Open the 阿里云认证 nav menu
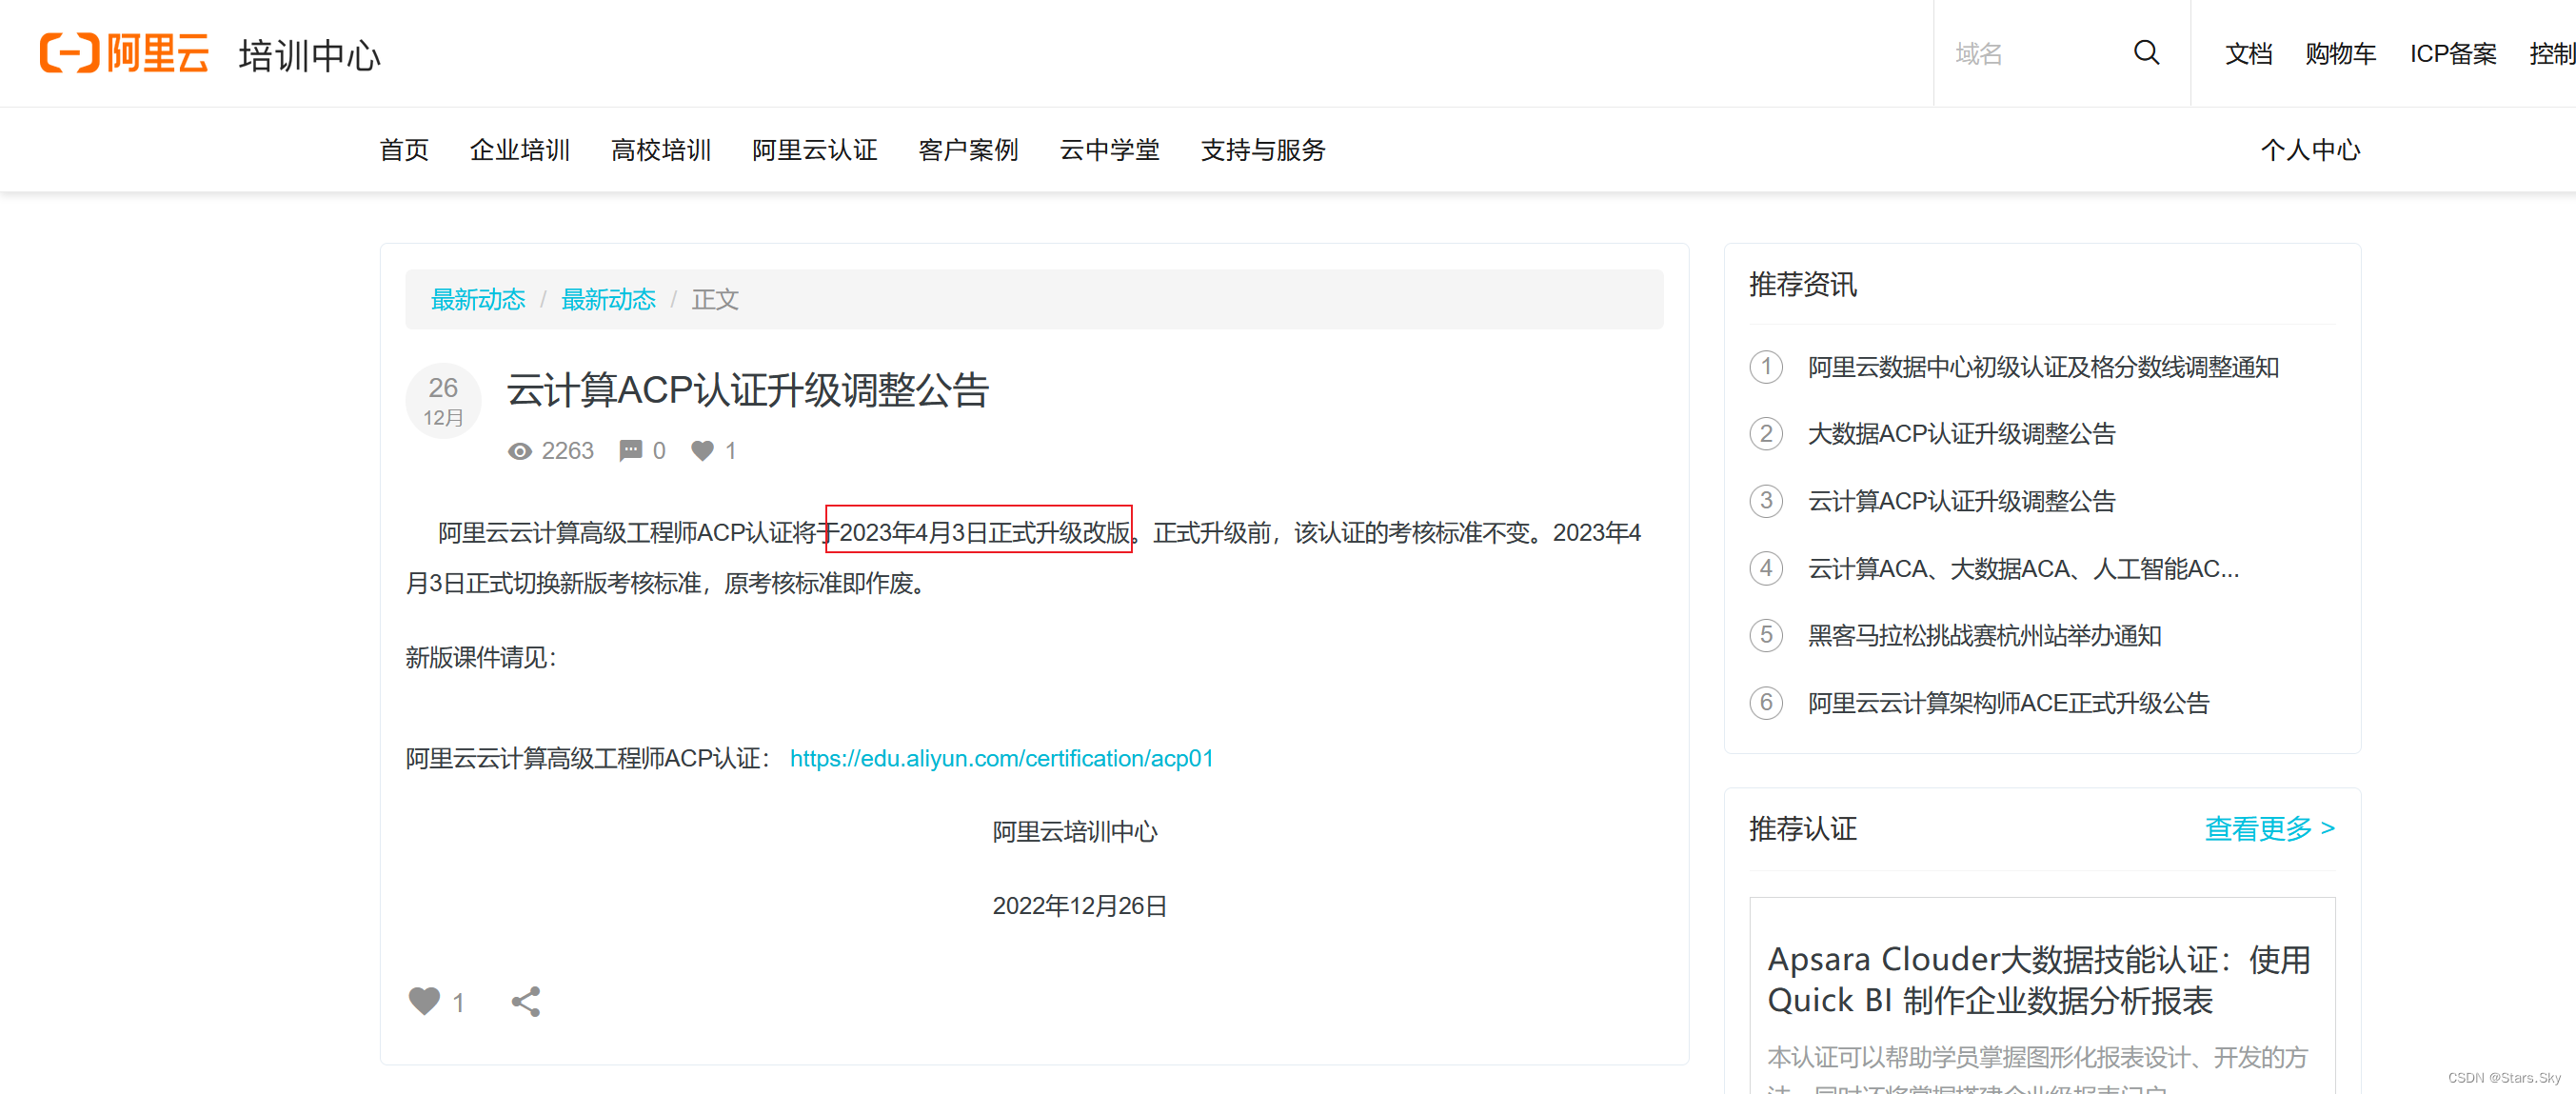Screen dimensions: 2576x1094 814,150
